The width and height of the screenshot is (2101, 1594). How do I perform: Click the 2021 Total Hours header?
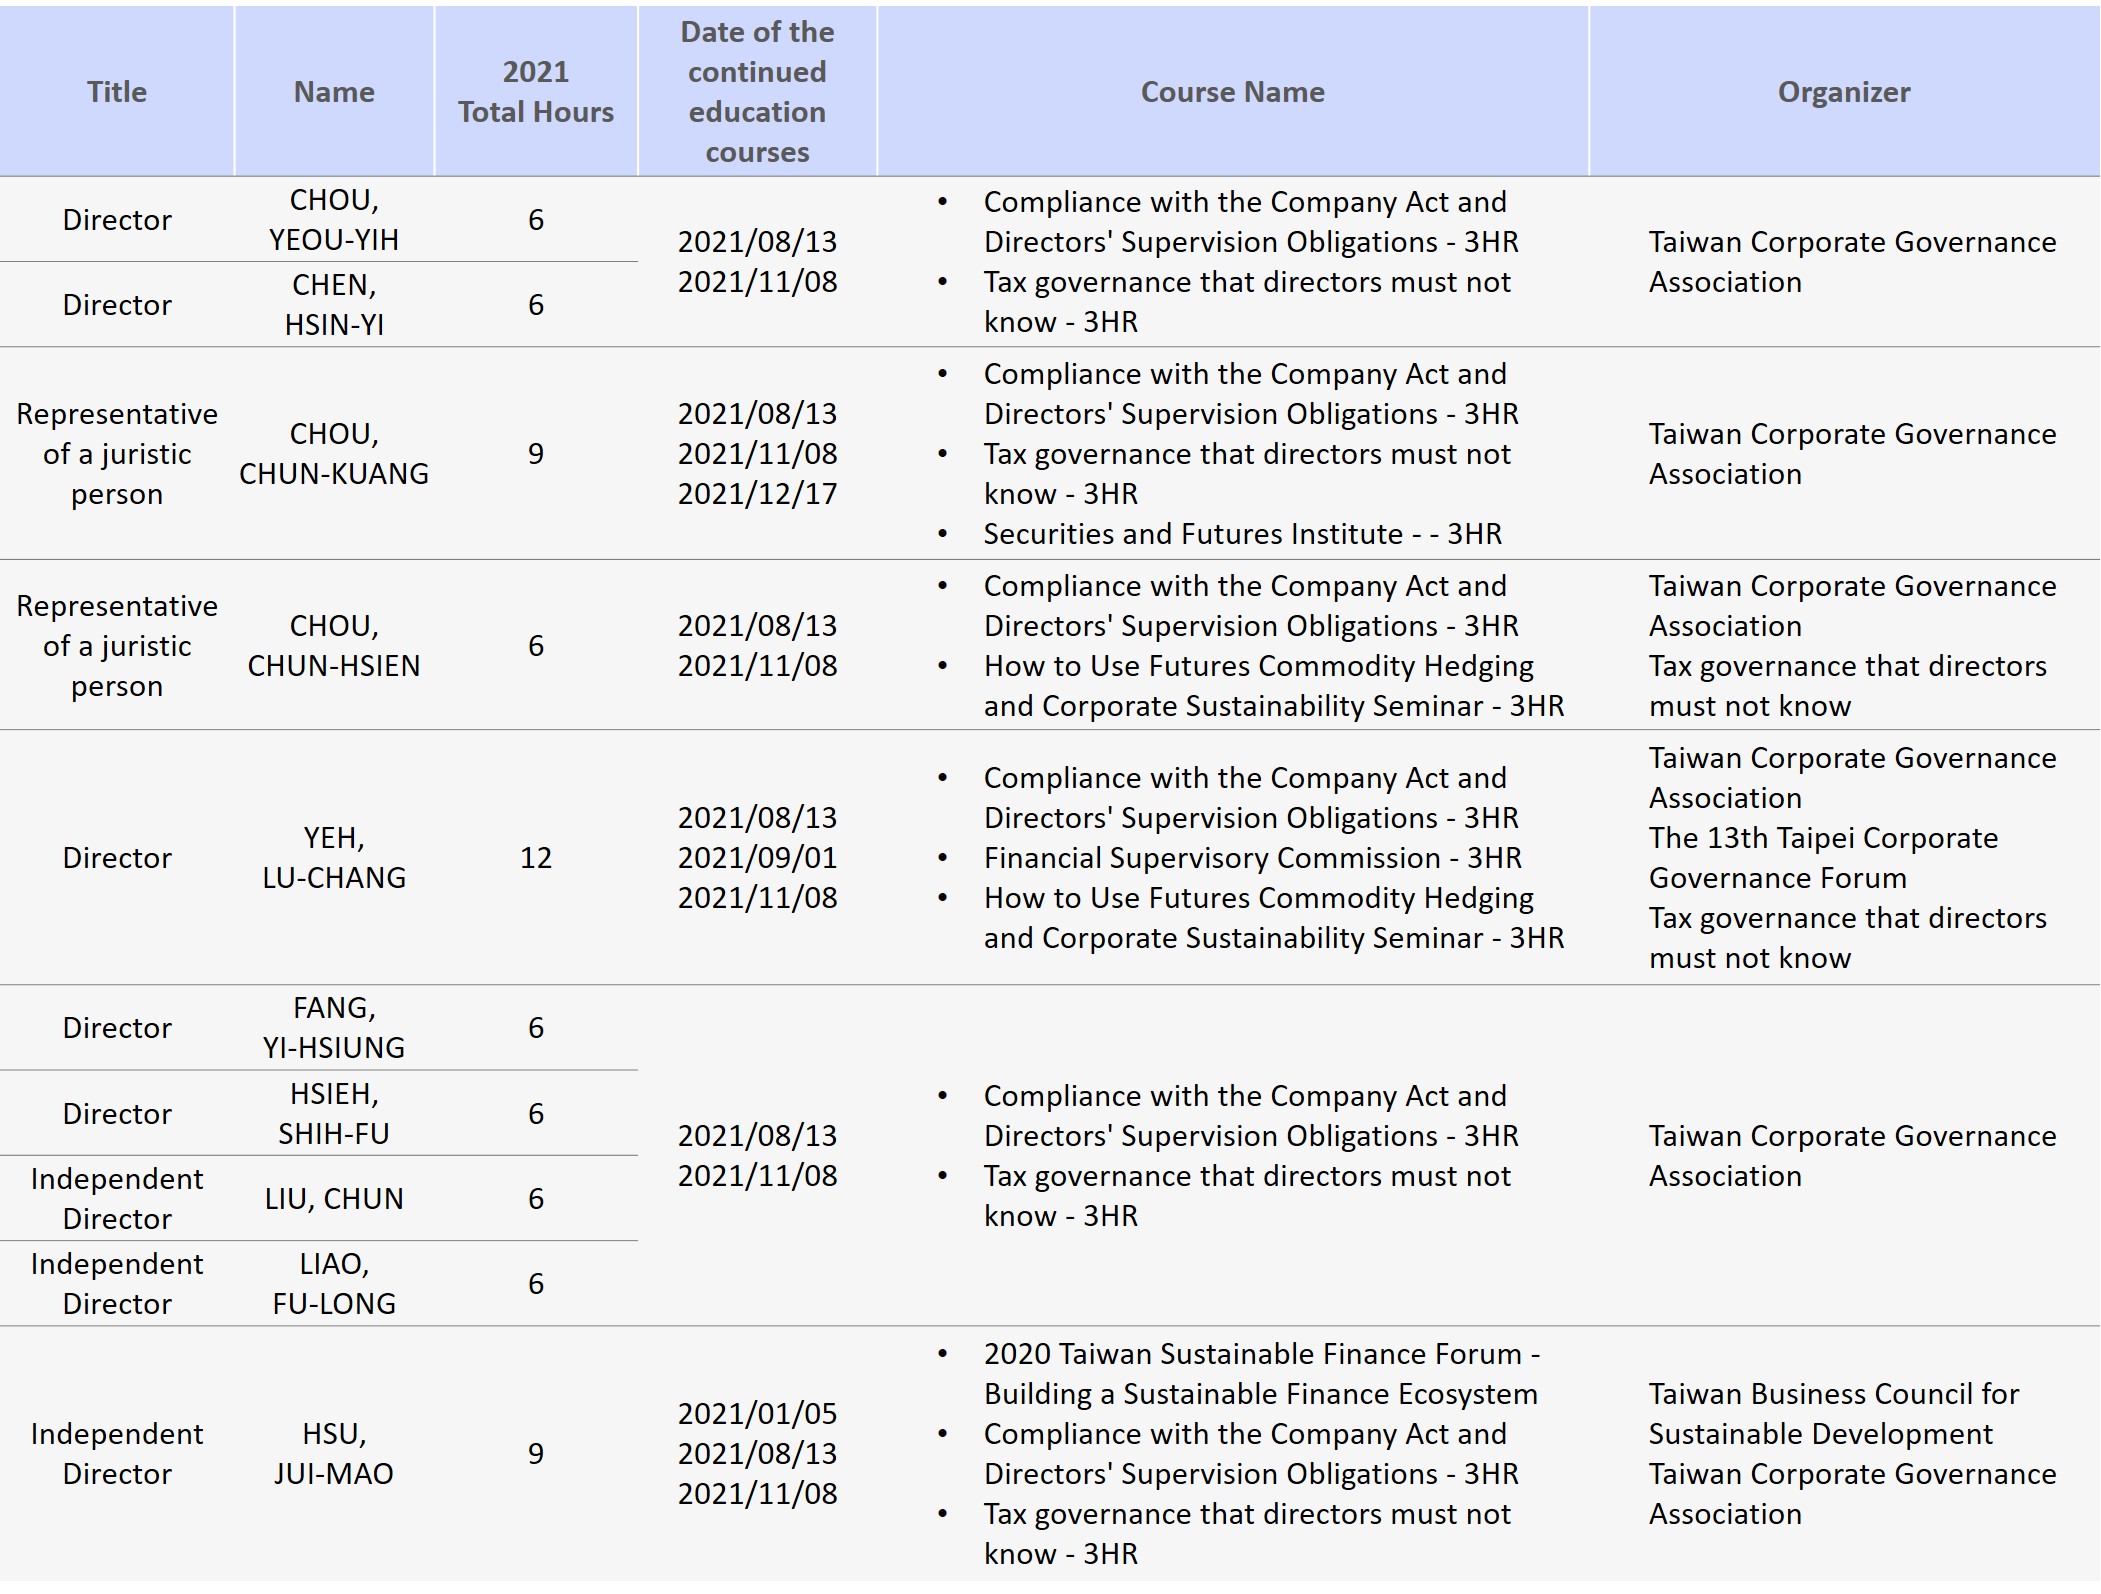point(536,92)
